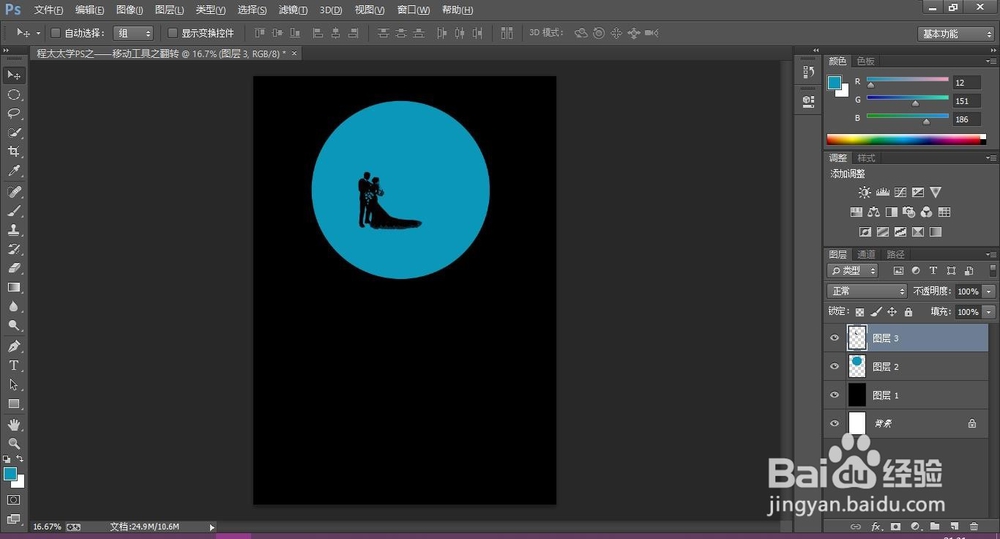
Task: Switch to the 路径 tab
Action: coord(895,255)
